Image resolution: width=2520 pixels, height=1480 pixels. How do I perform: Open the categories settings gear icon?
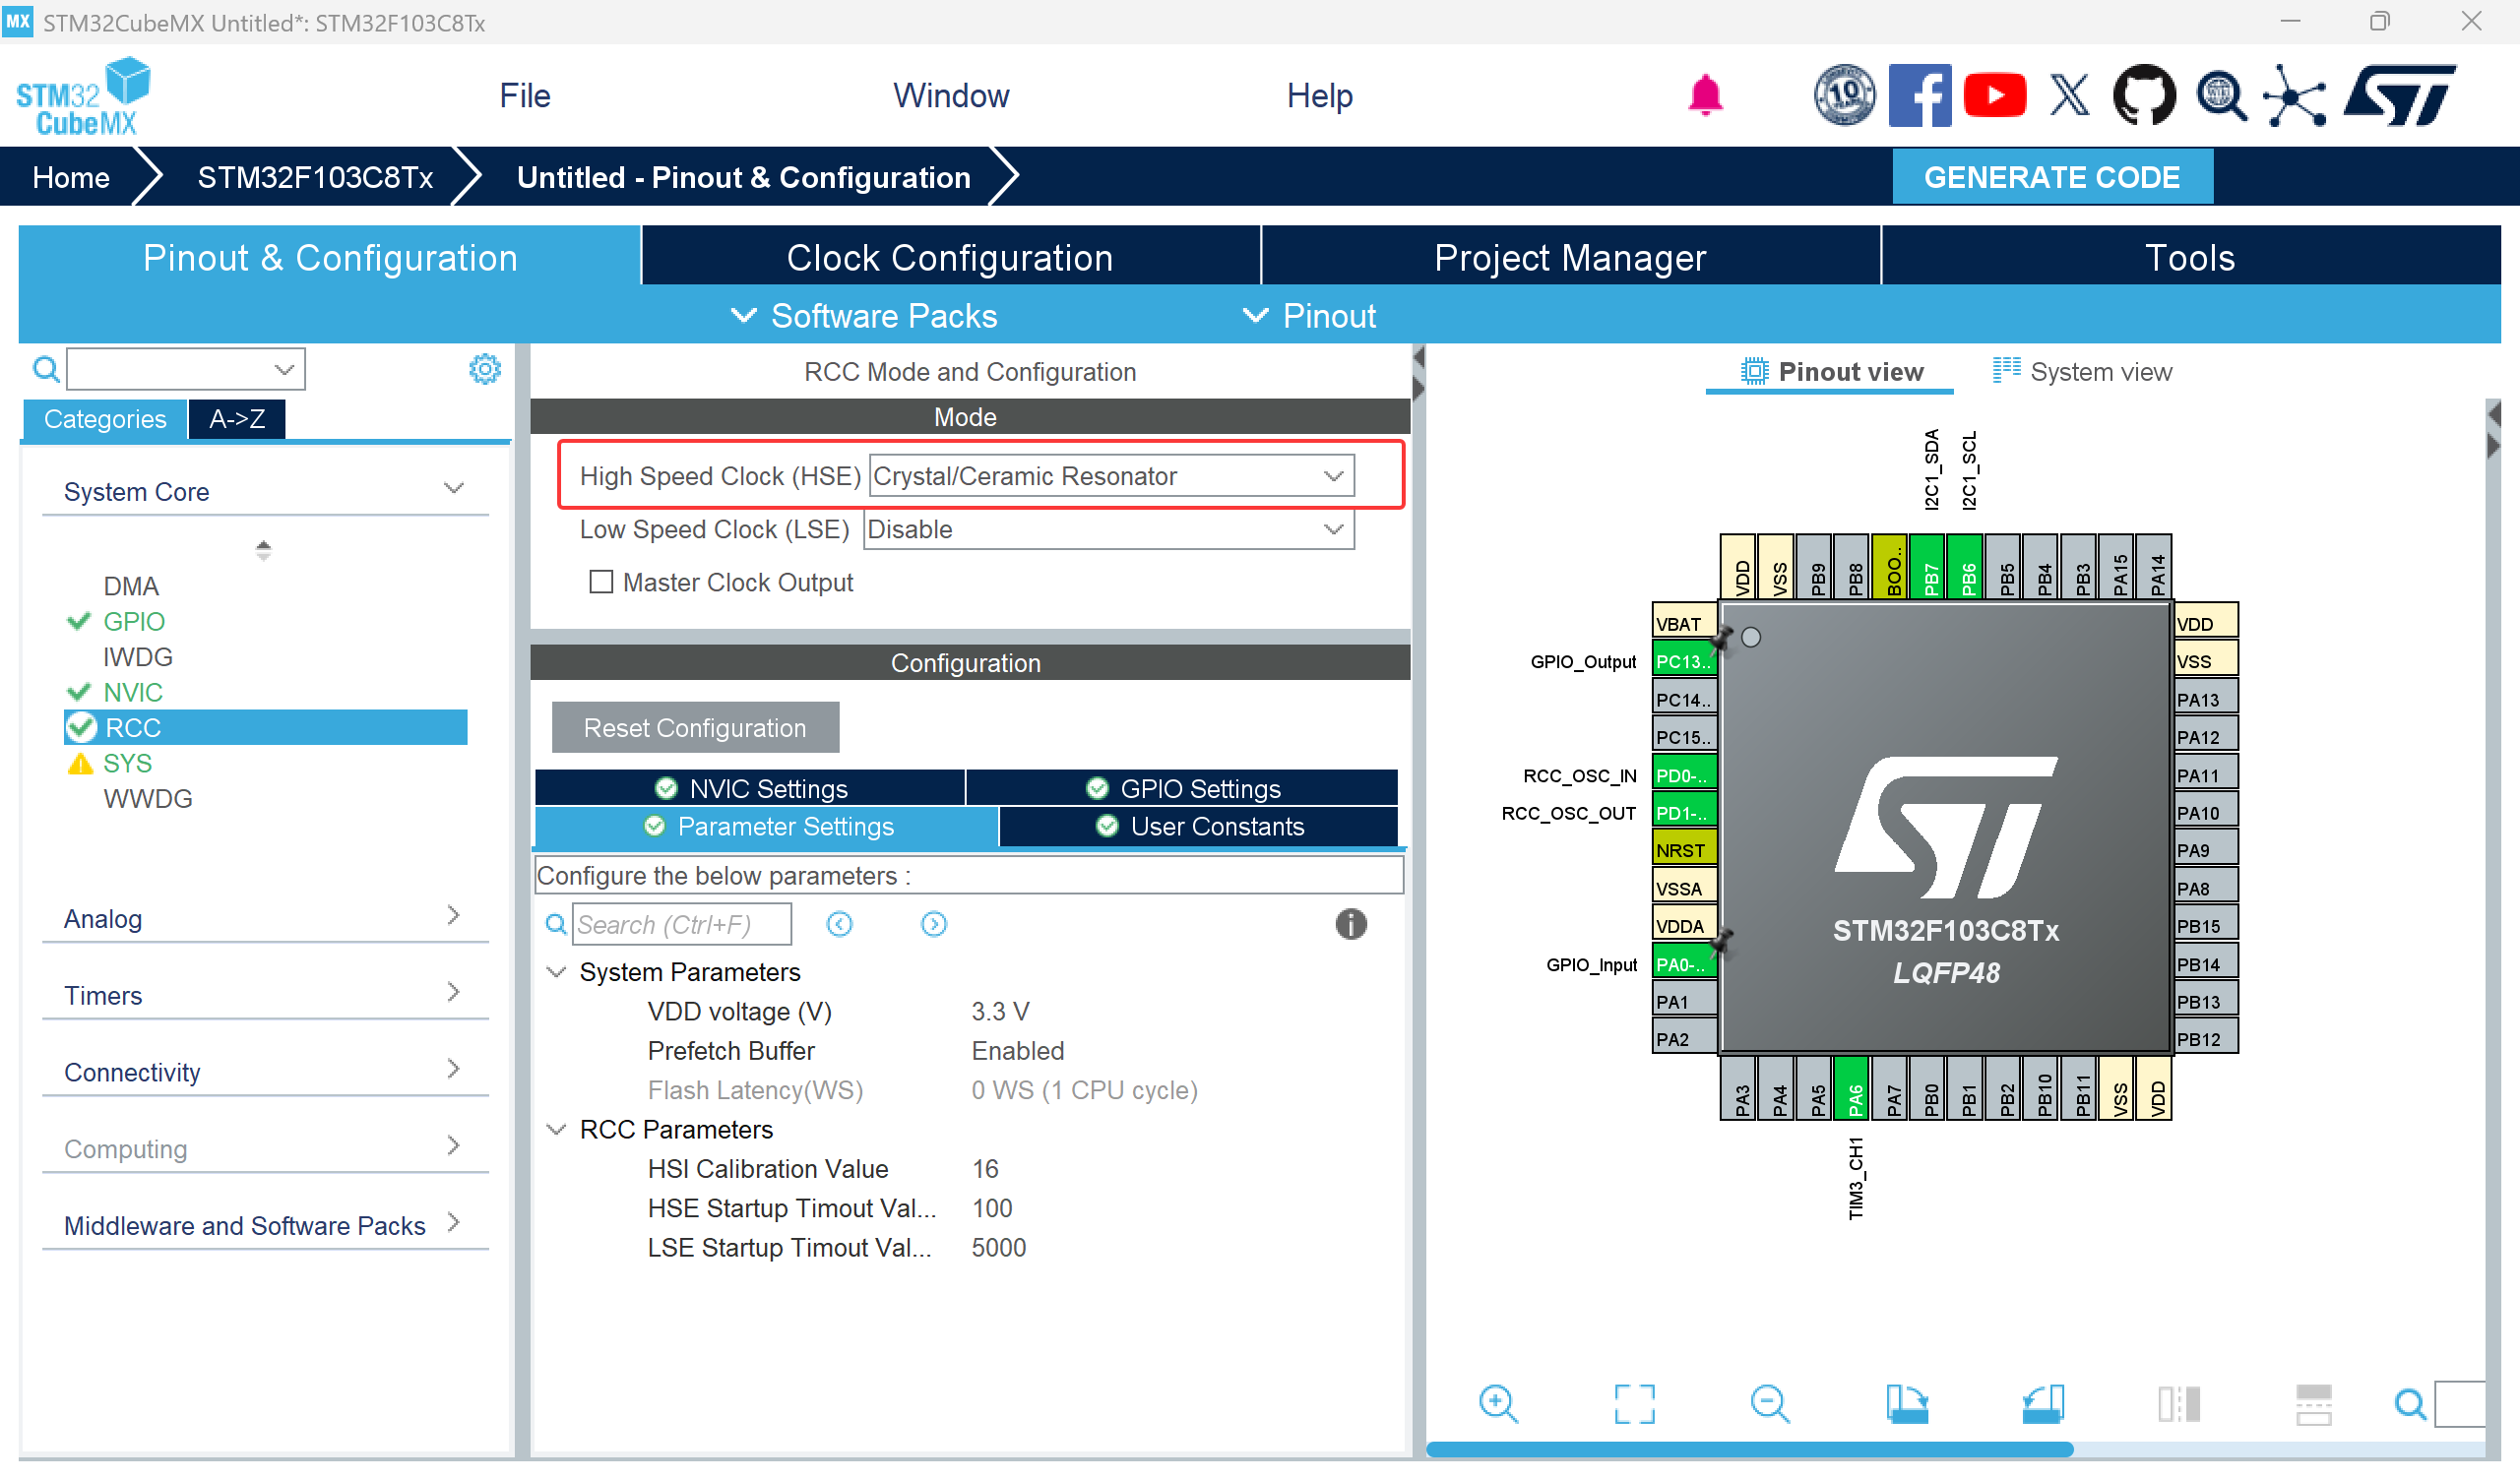coord(485,369)
